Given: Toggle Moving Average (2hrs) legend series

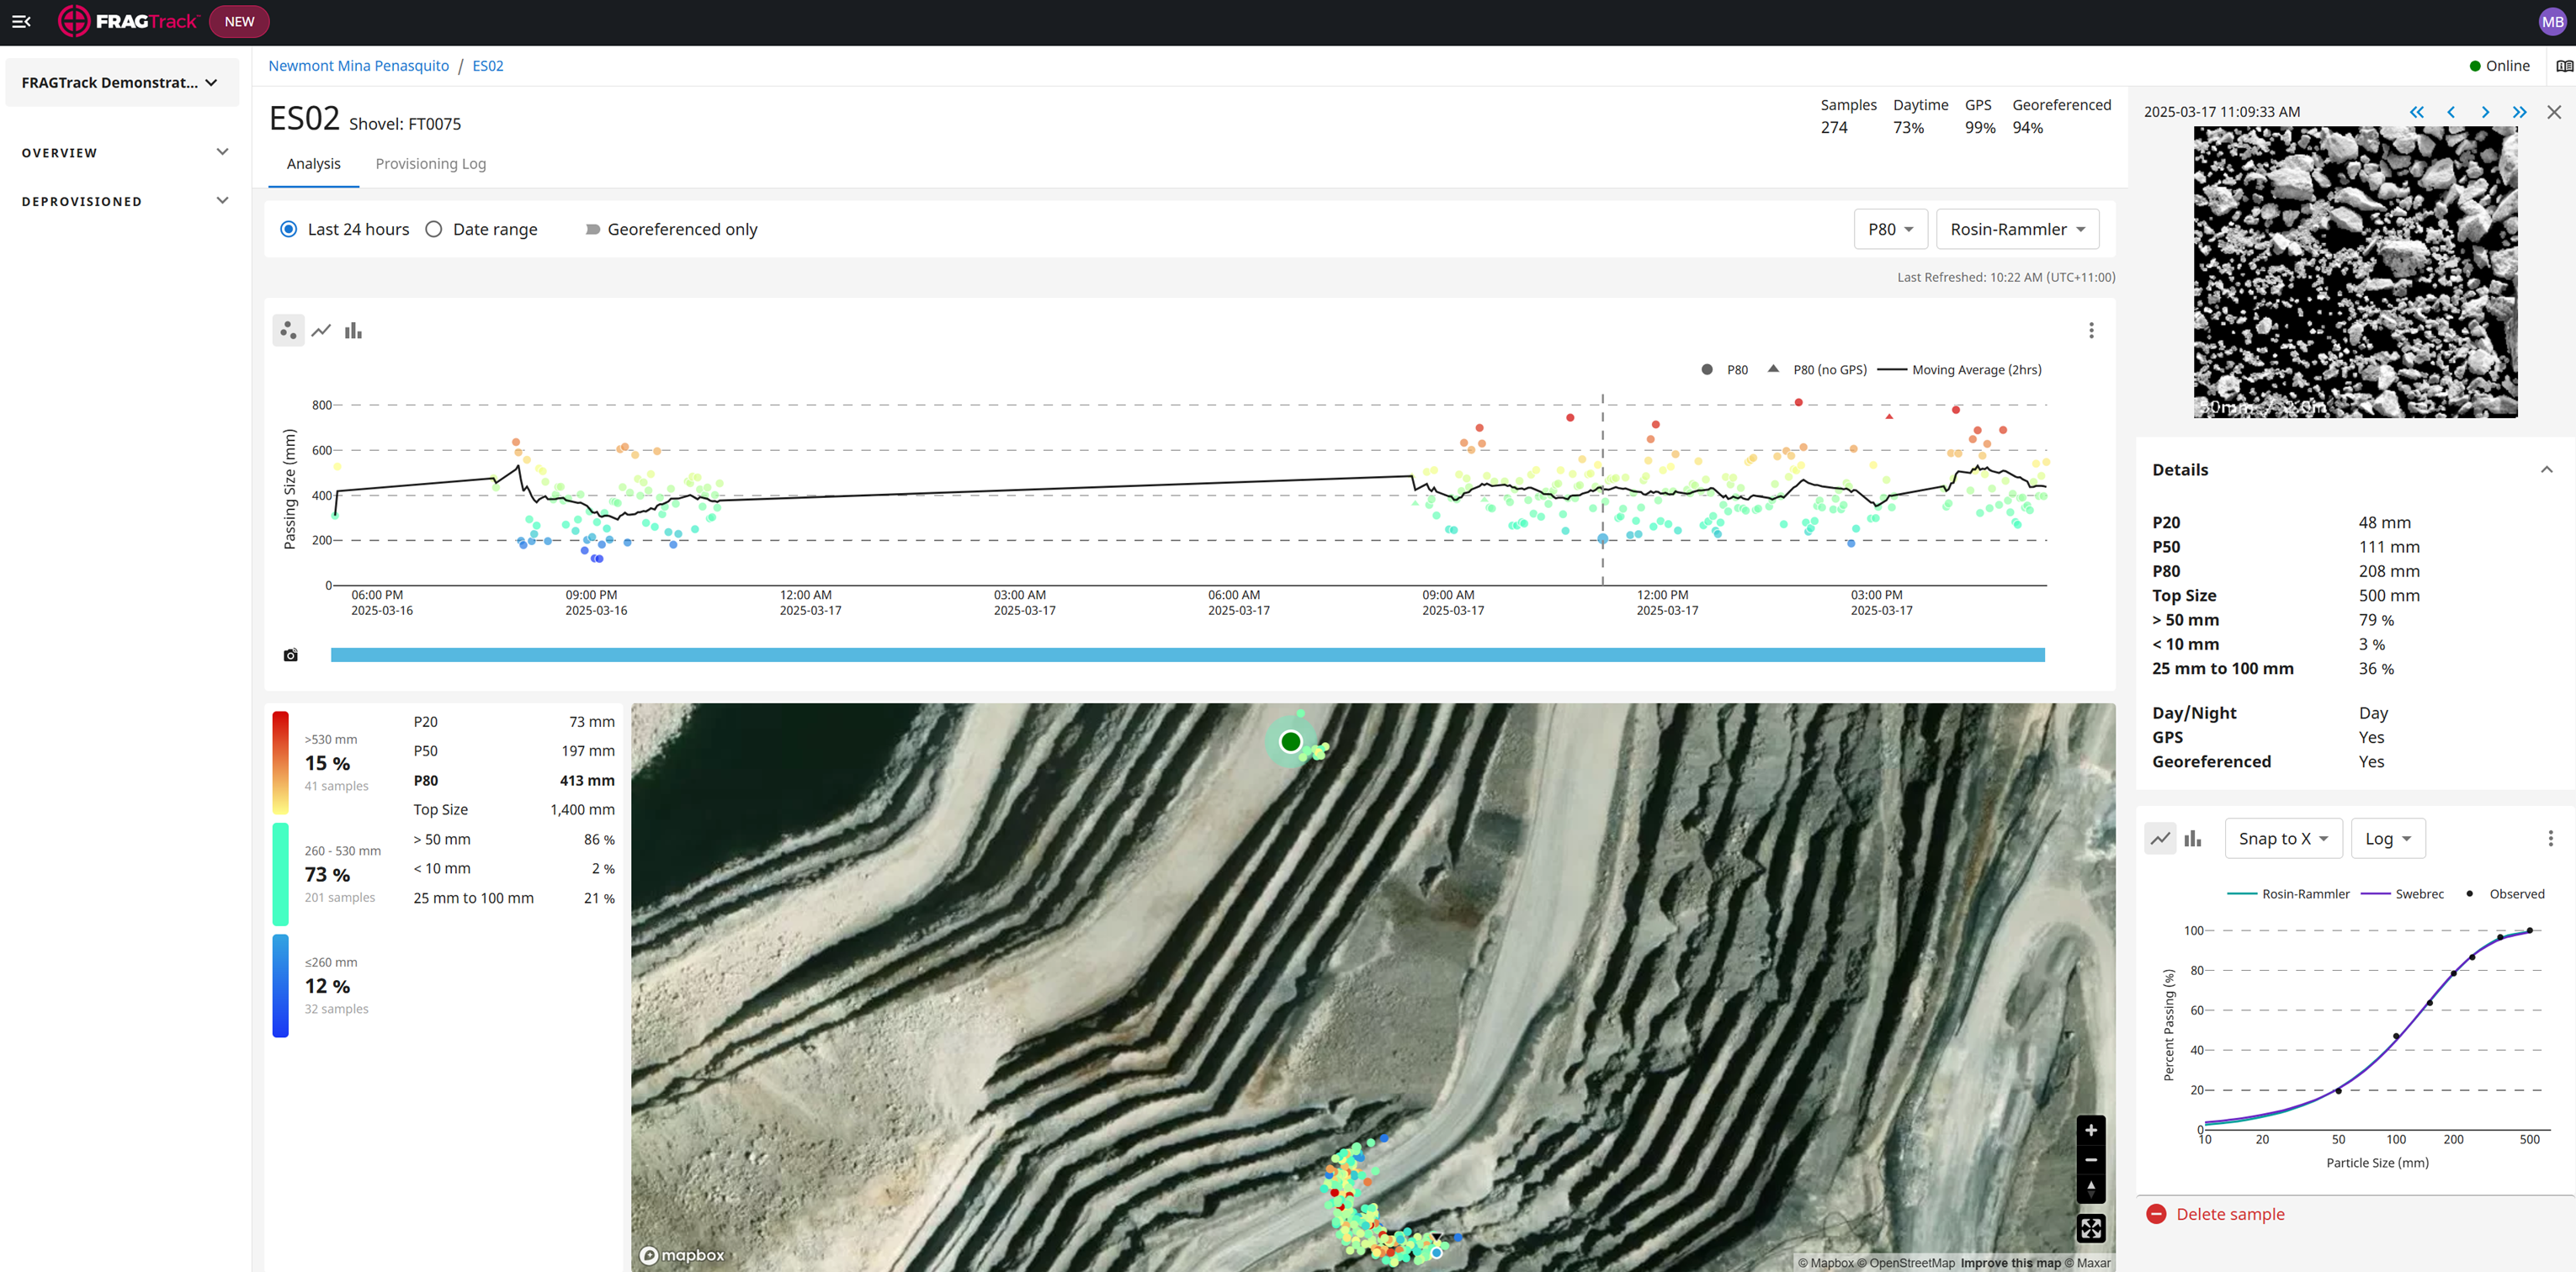Looking at the screenshot, I should [1960, 370].
